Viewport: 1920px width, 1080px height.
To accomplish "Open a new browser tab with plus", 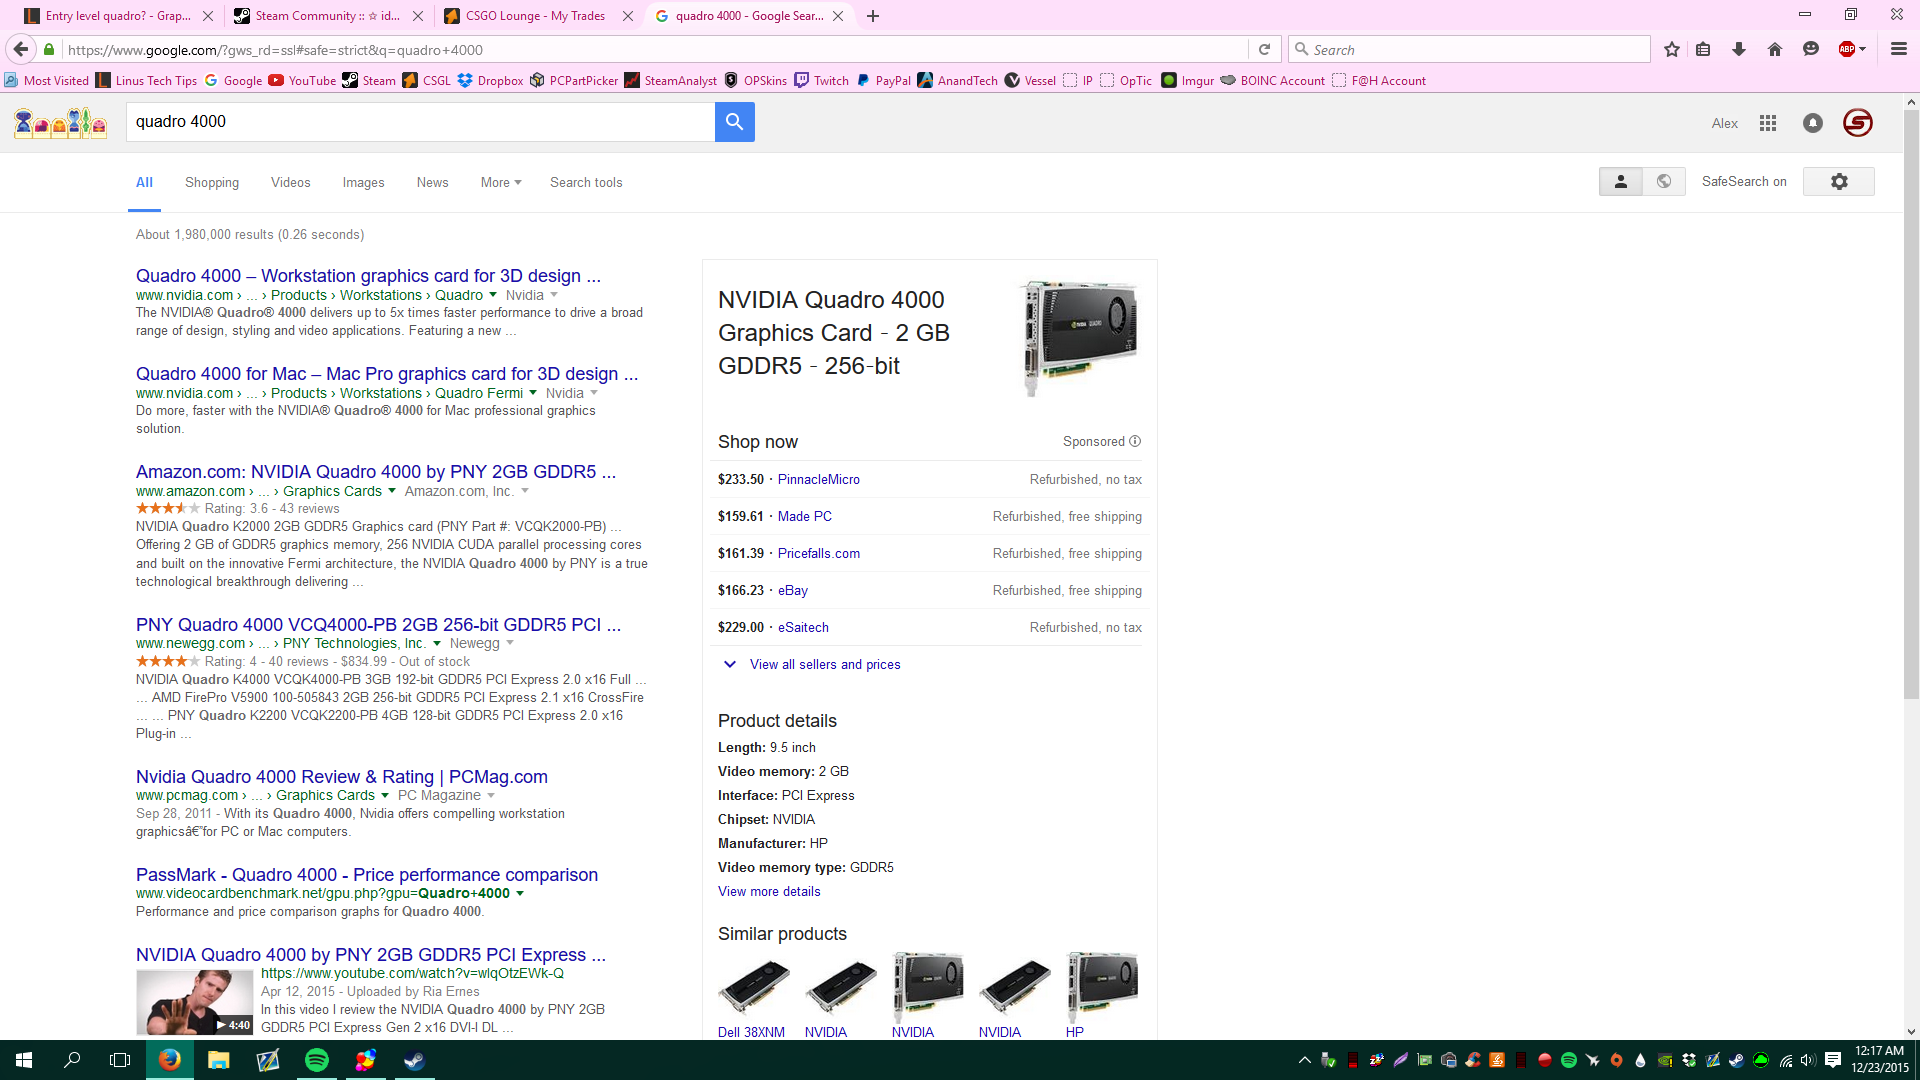I will coord(873,16).
